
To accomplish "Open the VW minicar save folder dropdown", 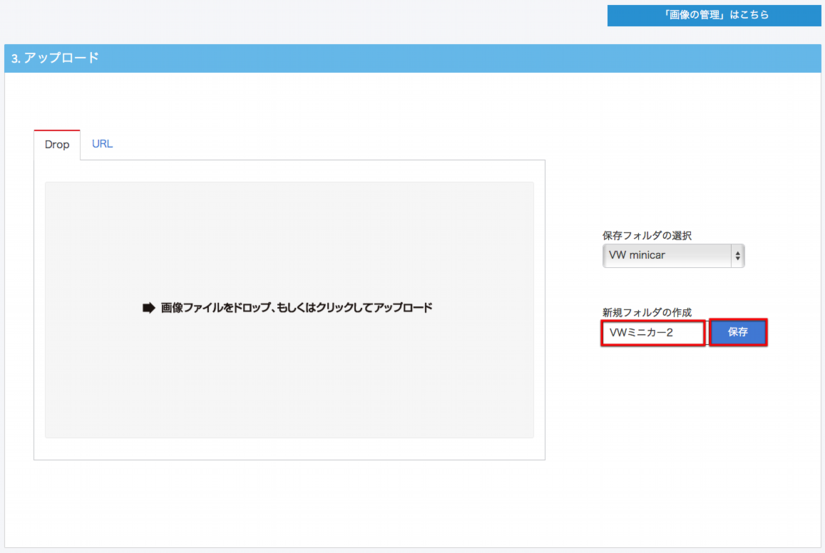I will [672, 256].
